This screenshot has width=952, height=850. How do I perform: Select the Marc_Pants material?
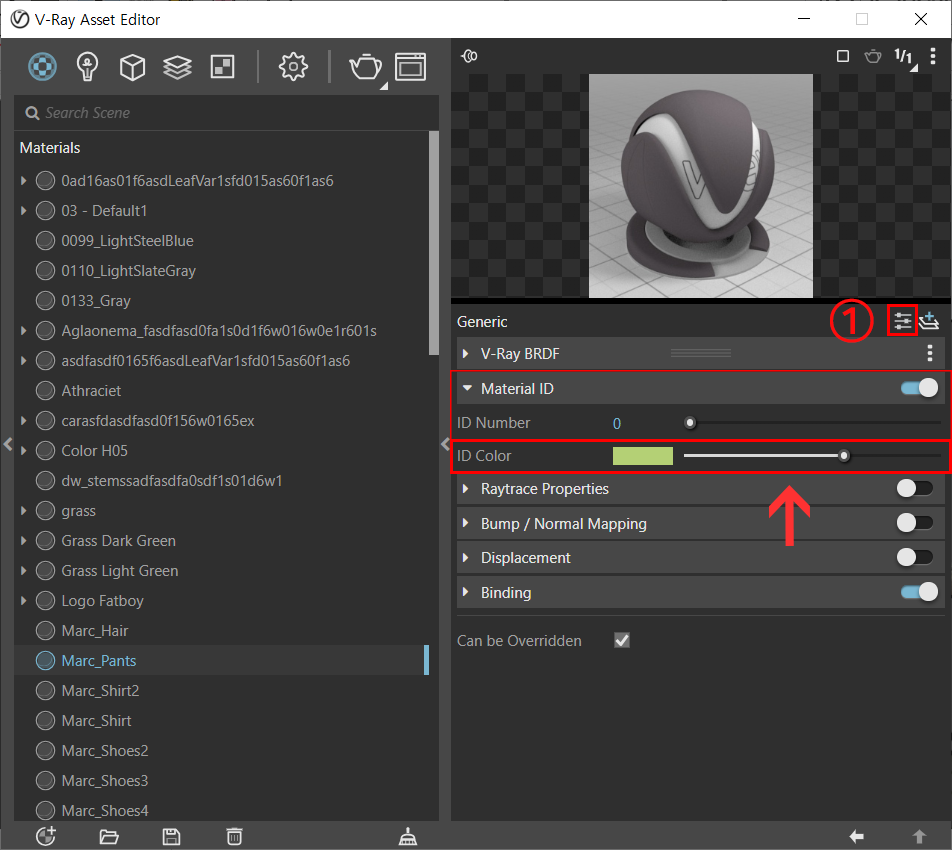pos(221,661)
